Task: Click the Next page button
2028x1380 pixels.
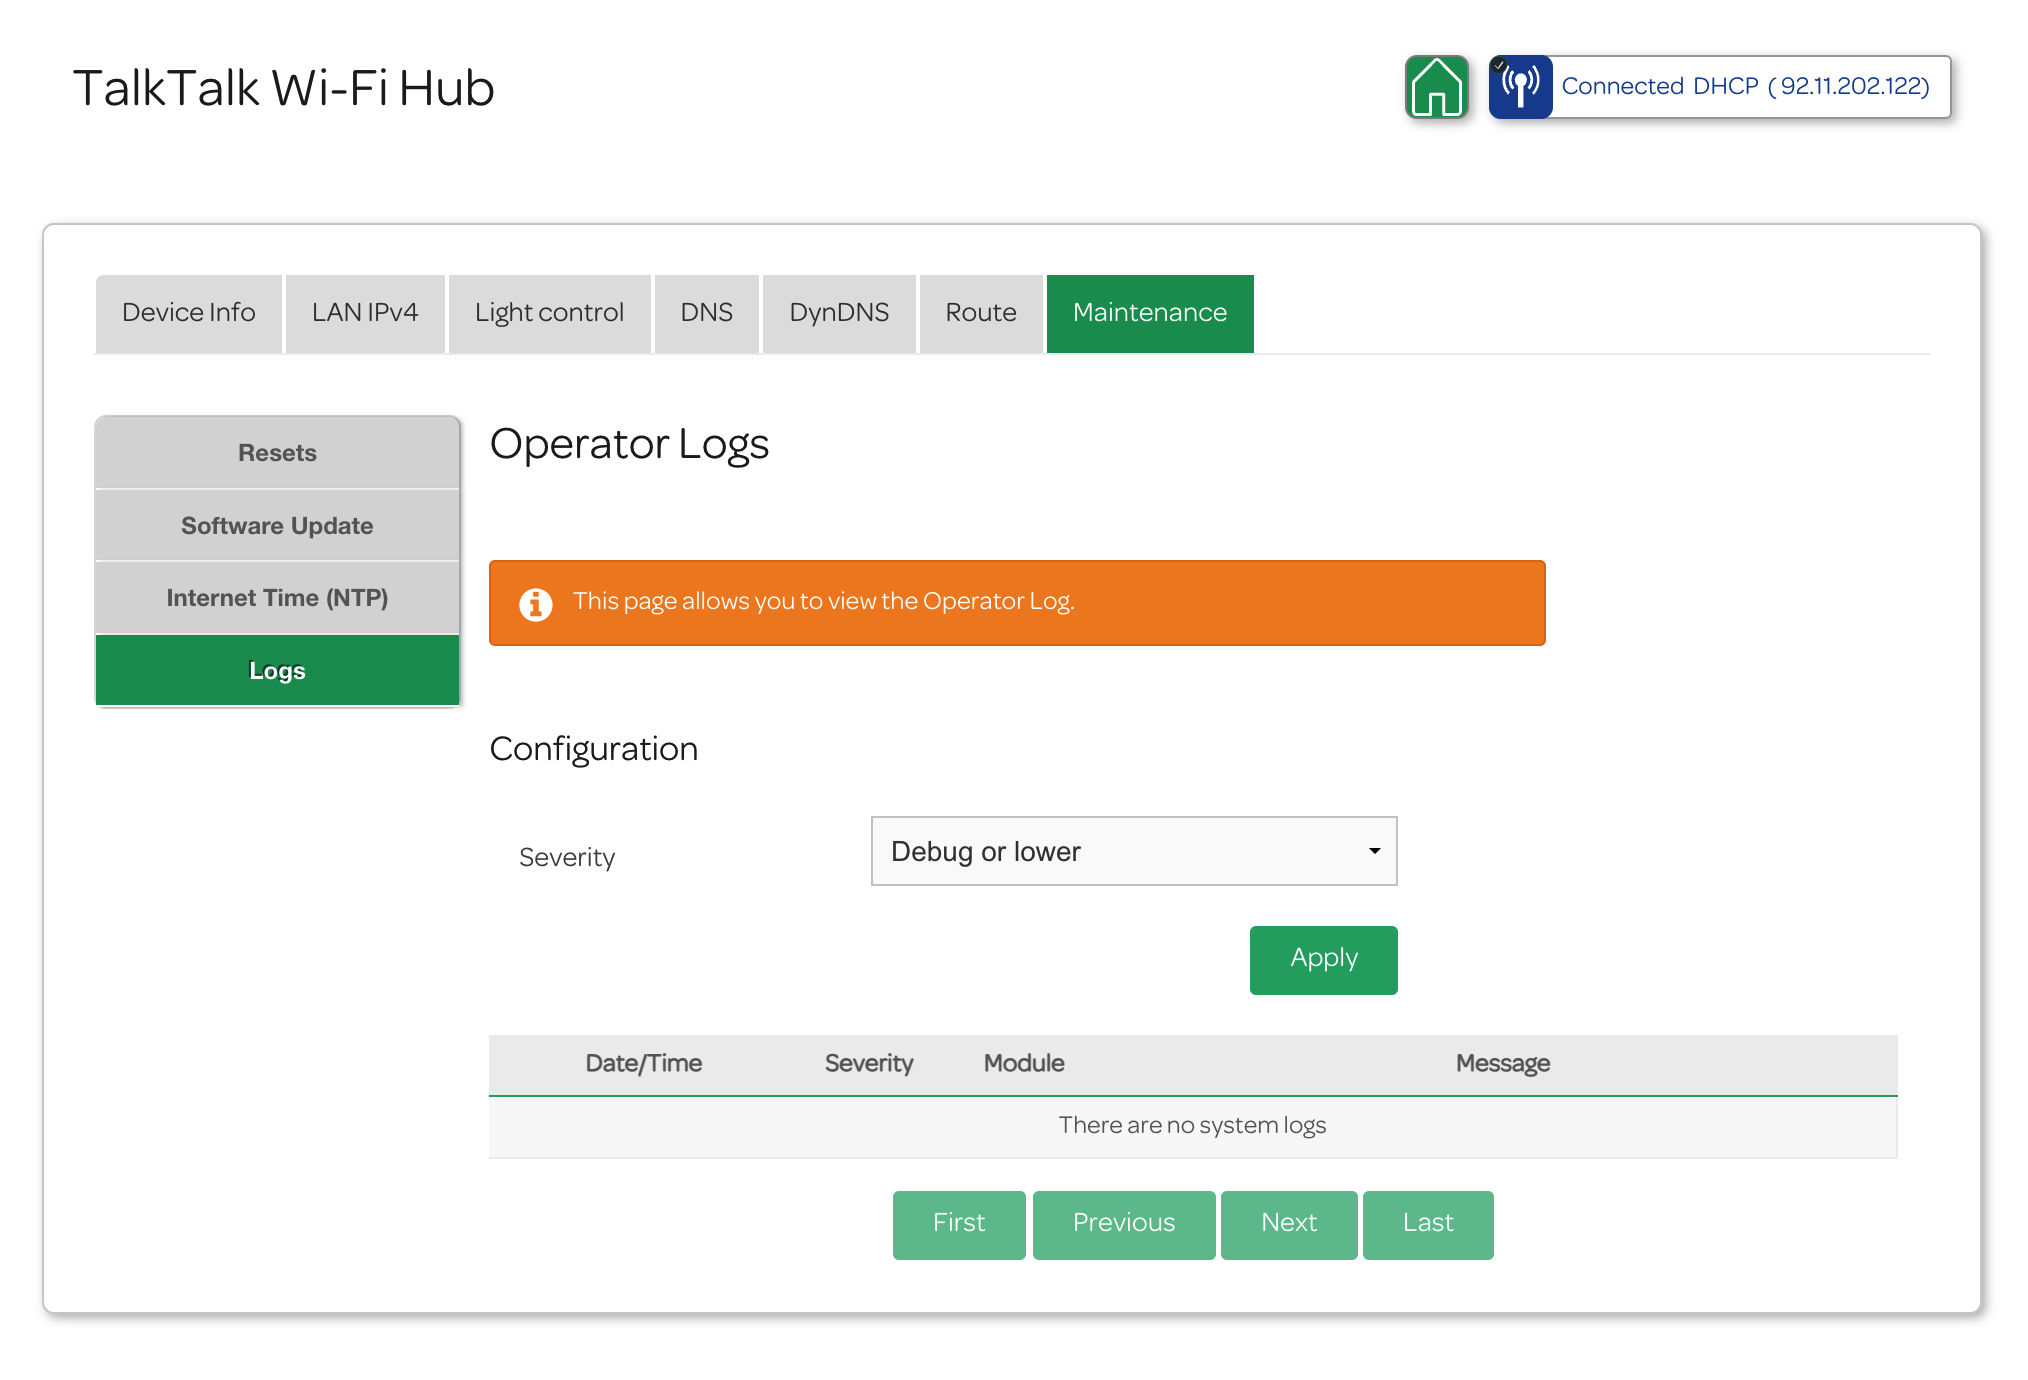Action: (x=1288, y=1224)
